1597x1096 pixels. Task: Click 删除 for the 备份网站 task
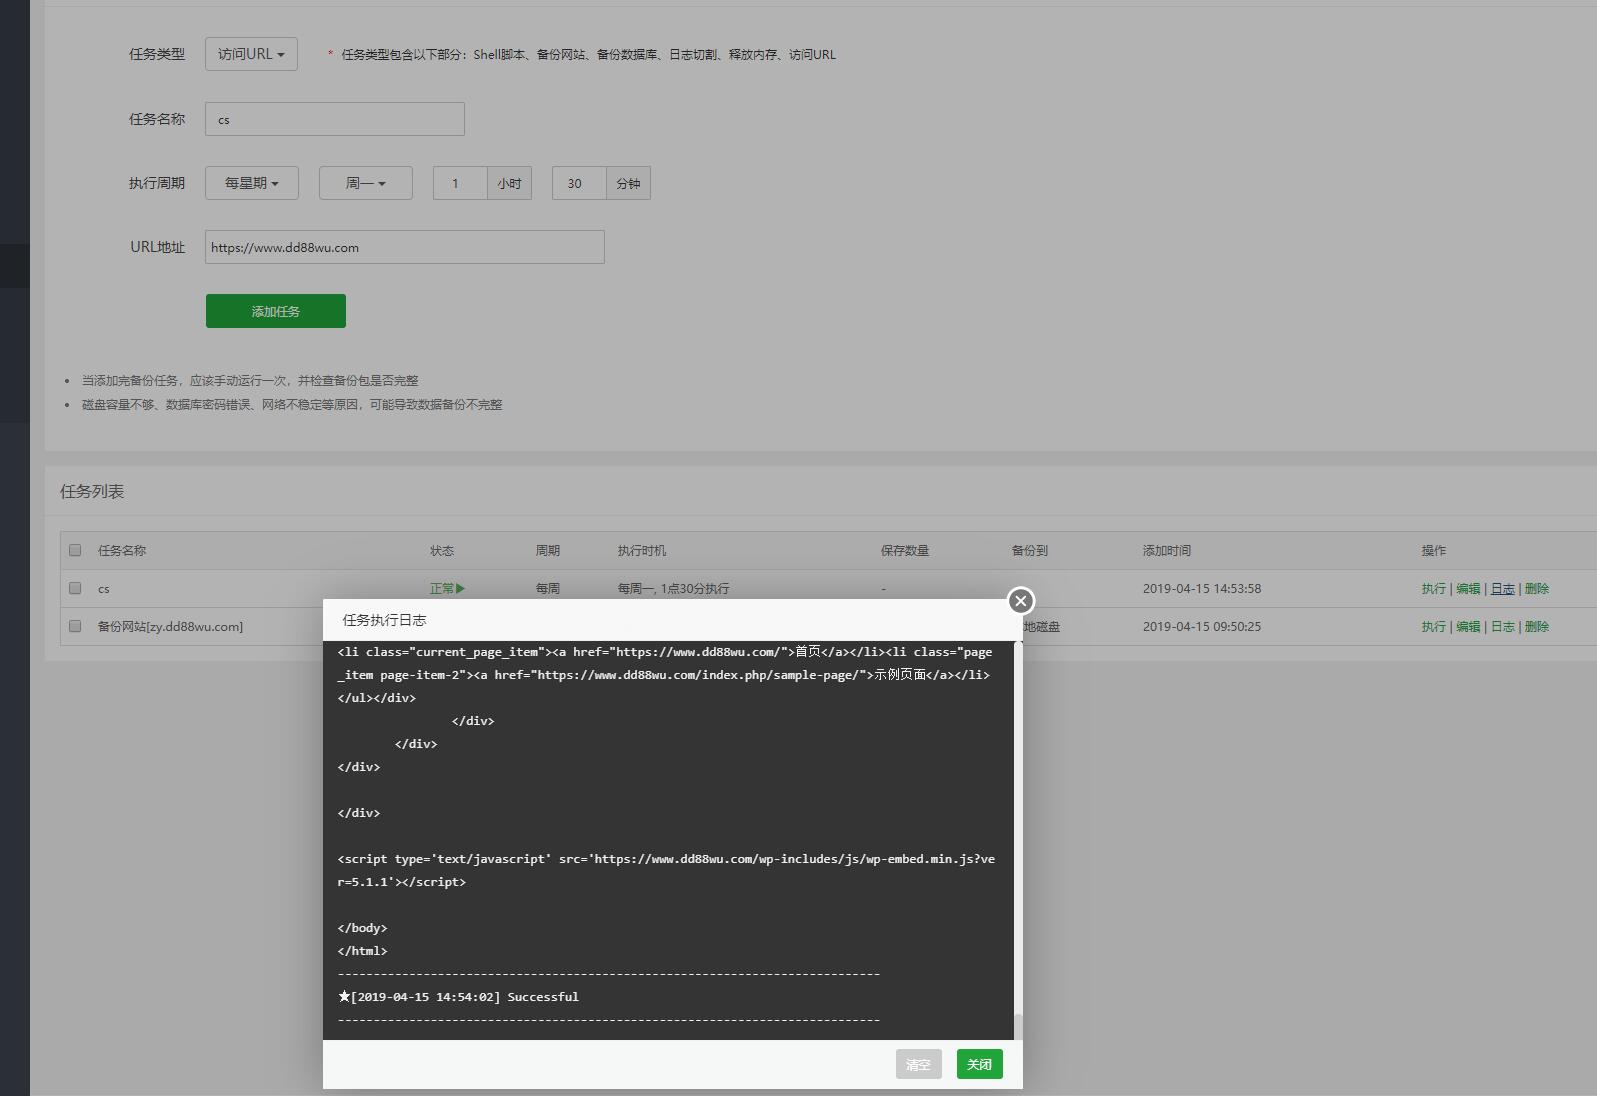[x=1537, y=627]
